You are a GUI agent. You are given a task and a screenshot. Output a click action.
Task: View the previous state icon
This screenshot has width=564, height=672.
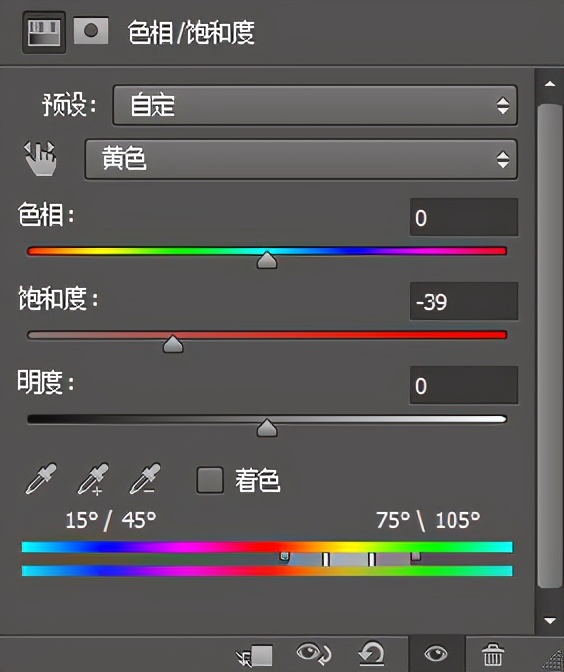pos(314,654)
